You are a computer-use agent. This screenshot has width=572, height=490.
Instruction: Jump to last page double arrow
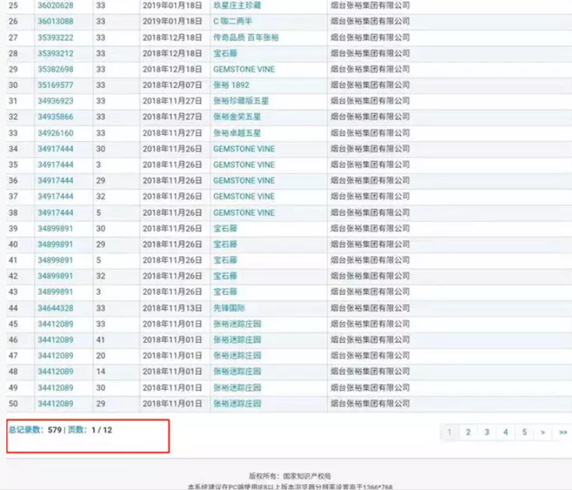563,432
